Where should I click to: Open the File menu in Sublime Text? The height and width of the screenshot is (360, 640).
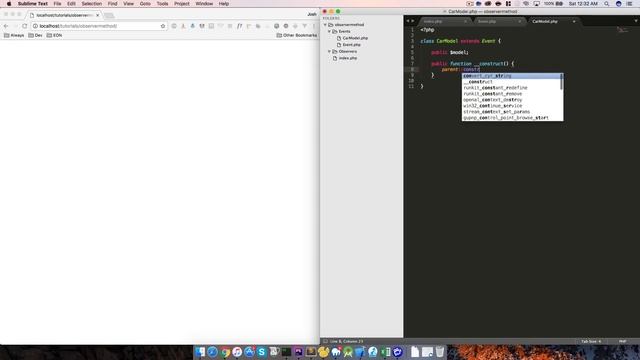57,4
